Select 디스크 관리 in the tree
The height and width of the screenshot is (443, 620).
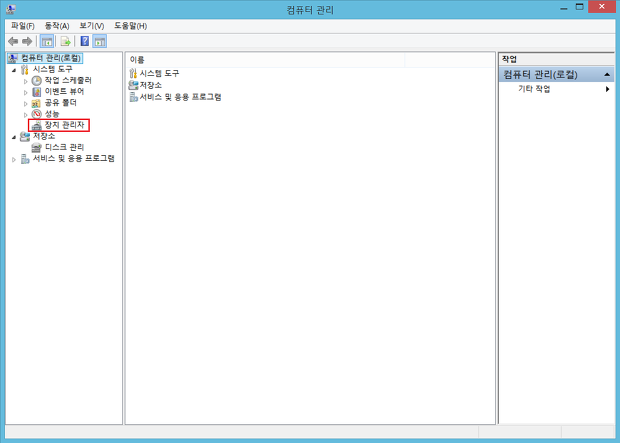(x=64, y=147)
